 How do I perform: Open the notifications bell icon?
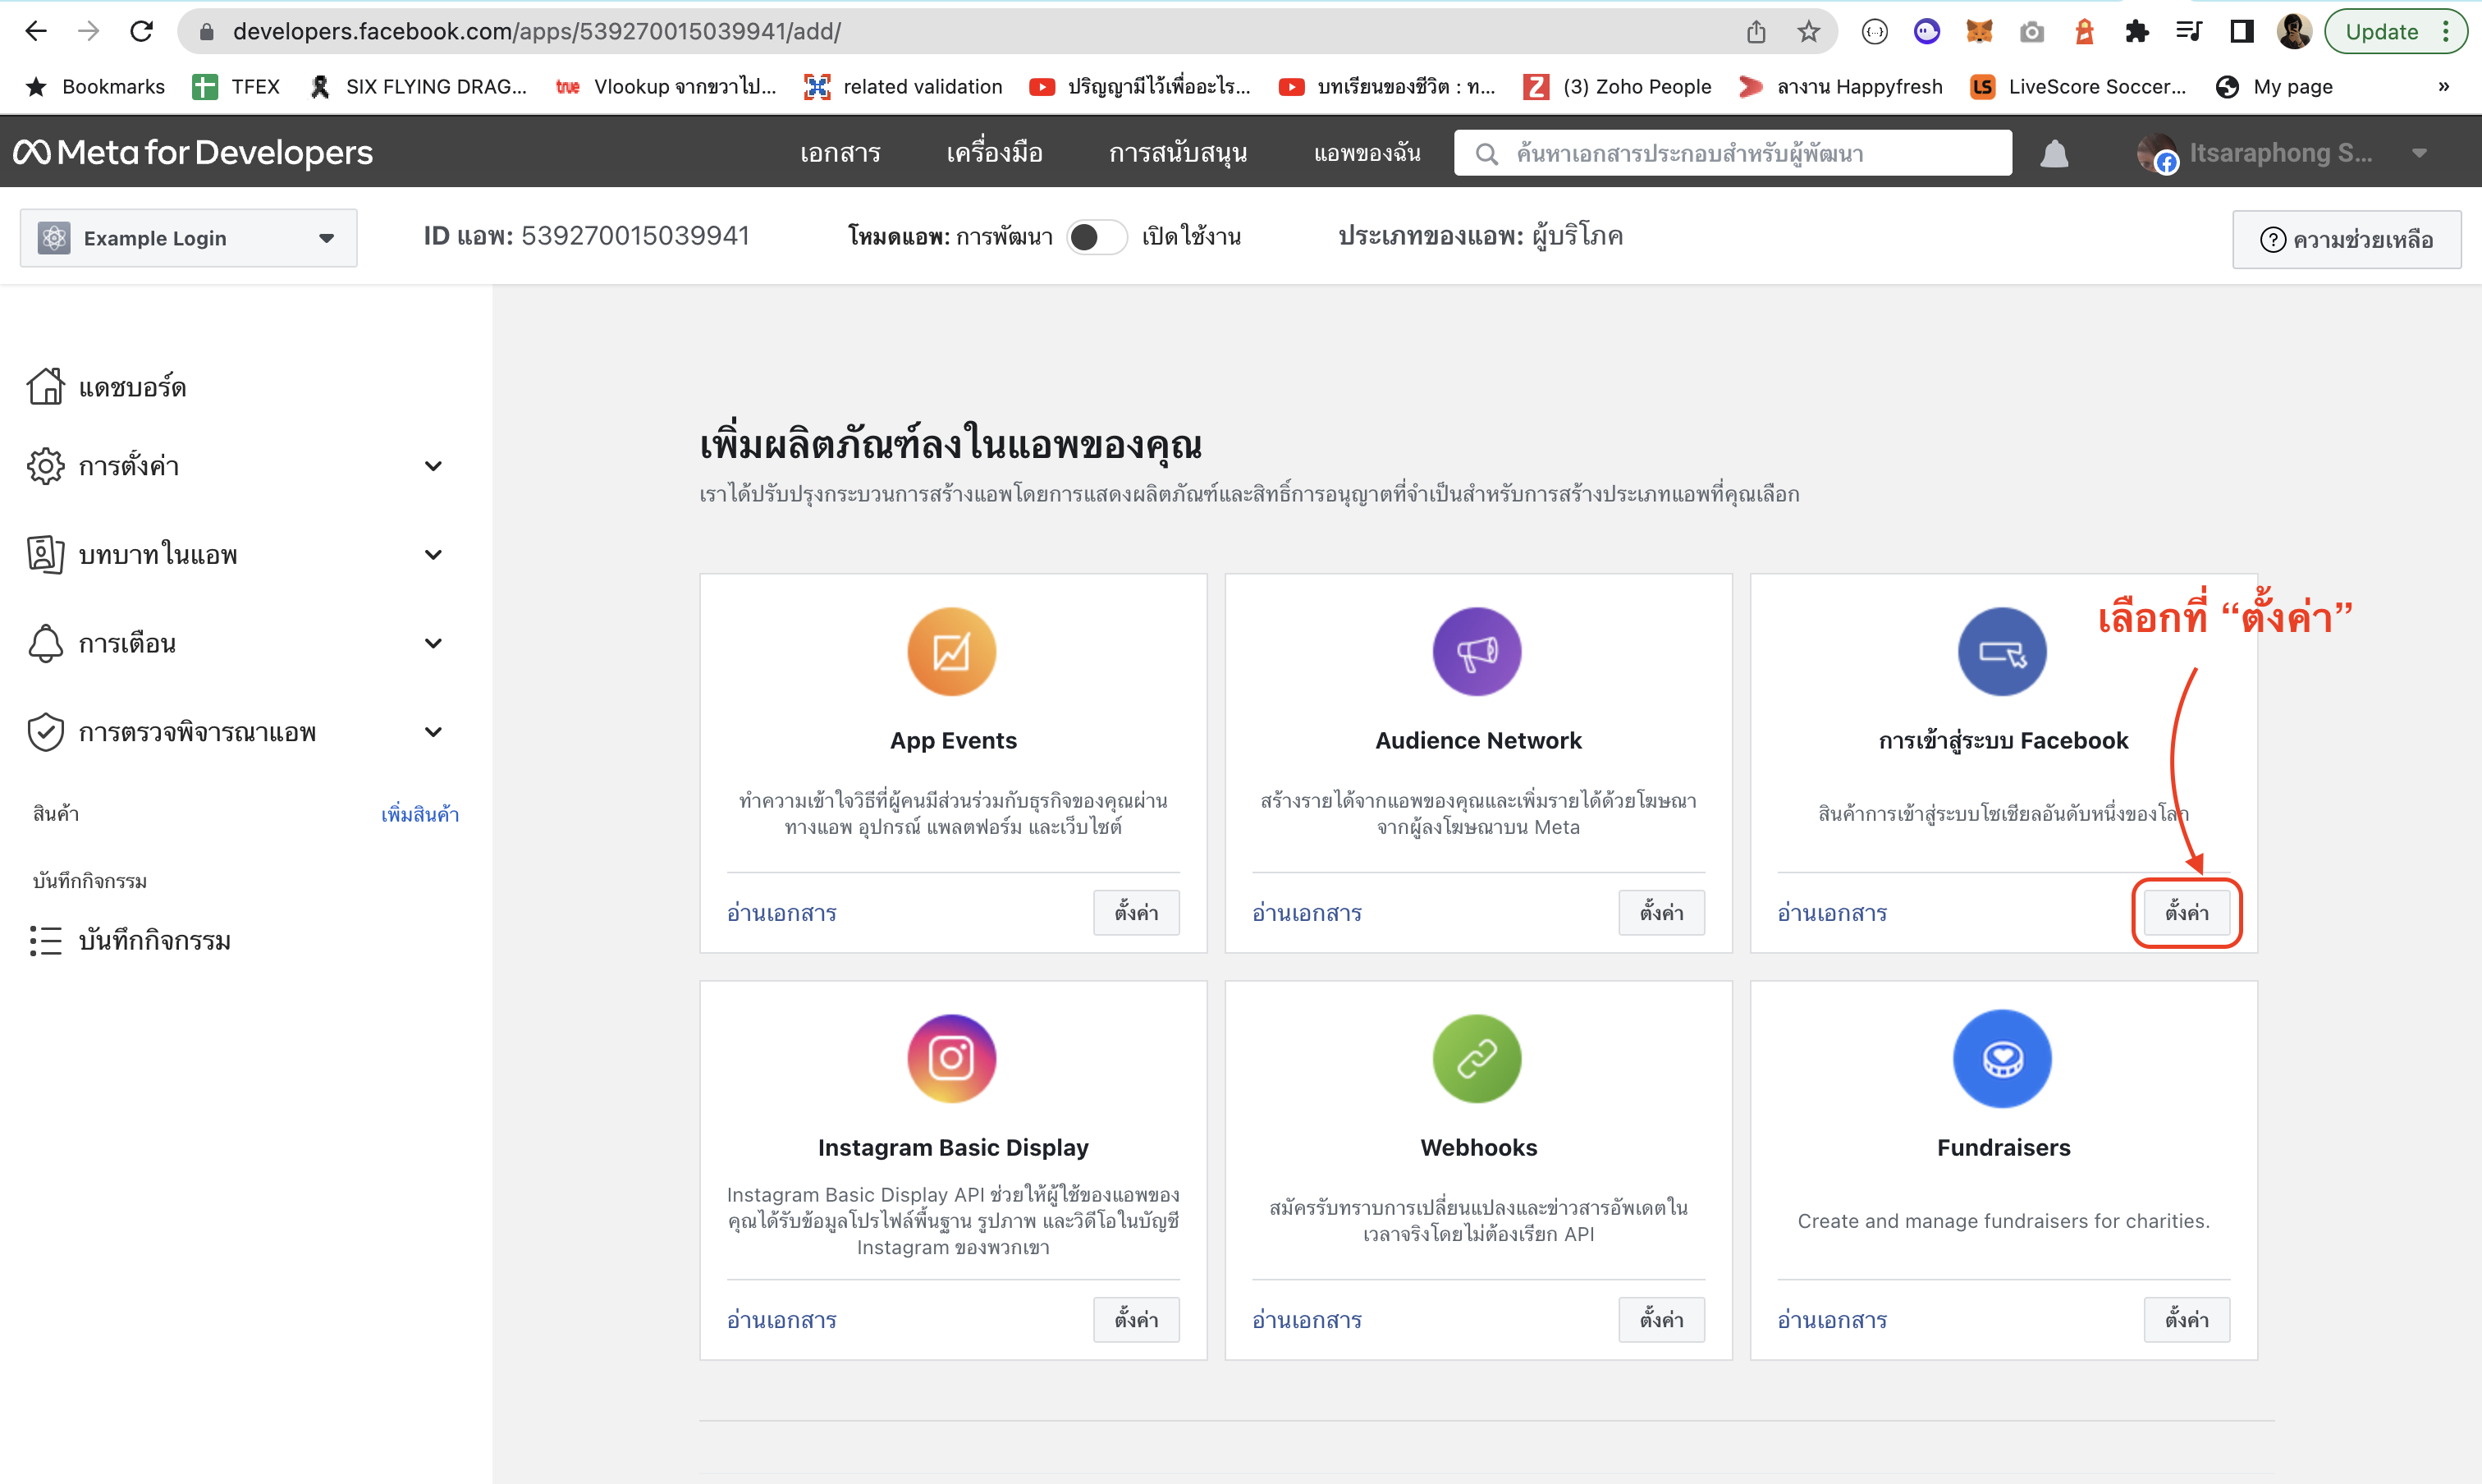(2054, 153)
